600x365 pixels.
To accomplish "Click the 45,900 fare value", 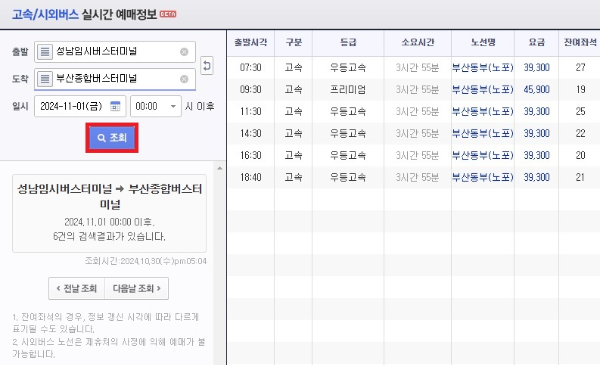I will (x=536, y=90).
